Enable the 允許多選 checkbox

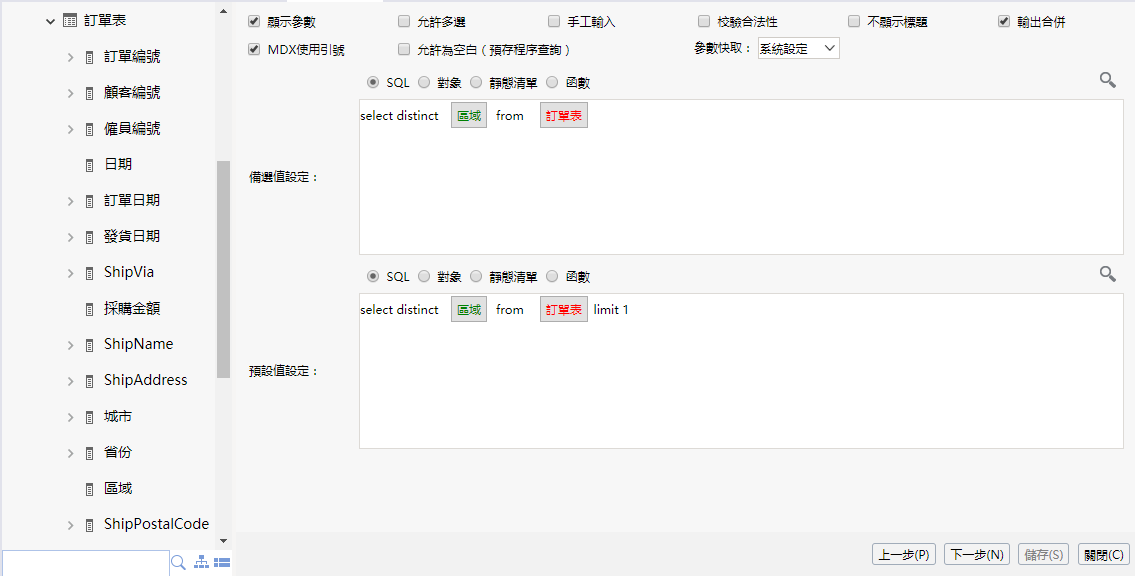coord(404,21)
